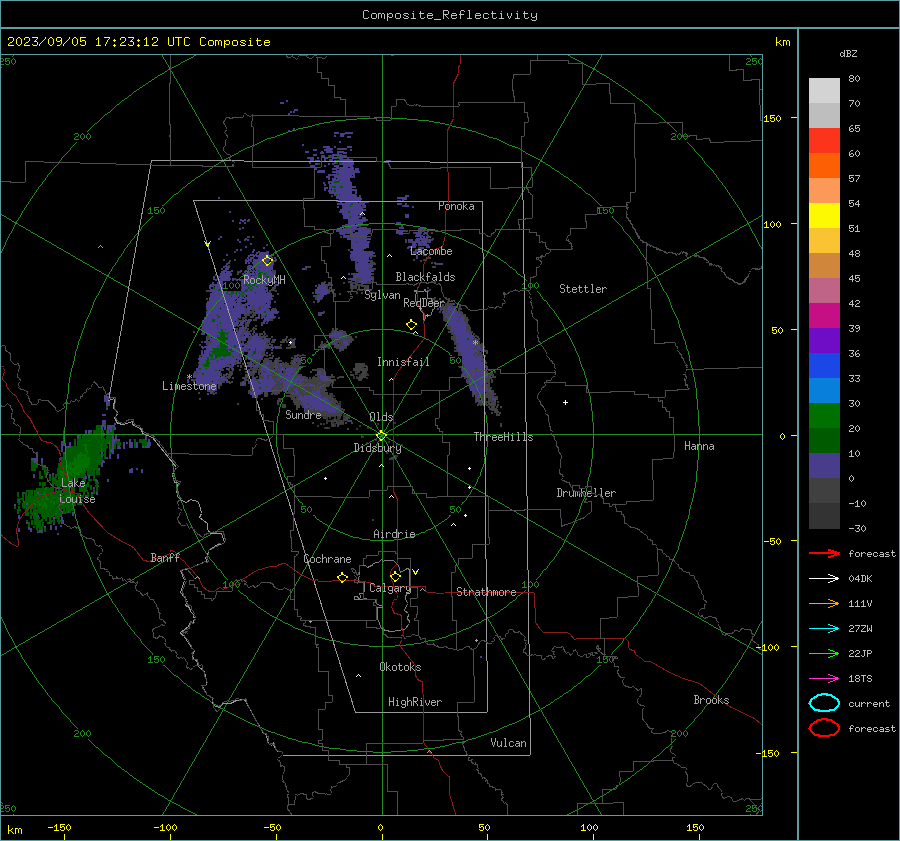This screenshot has height=841, width=900.
Task: Click the green 22JP arrow icon
Action: coord(824,653)
